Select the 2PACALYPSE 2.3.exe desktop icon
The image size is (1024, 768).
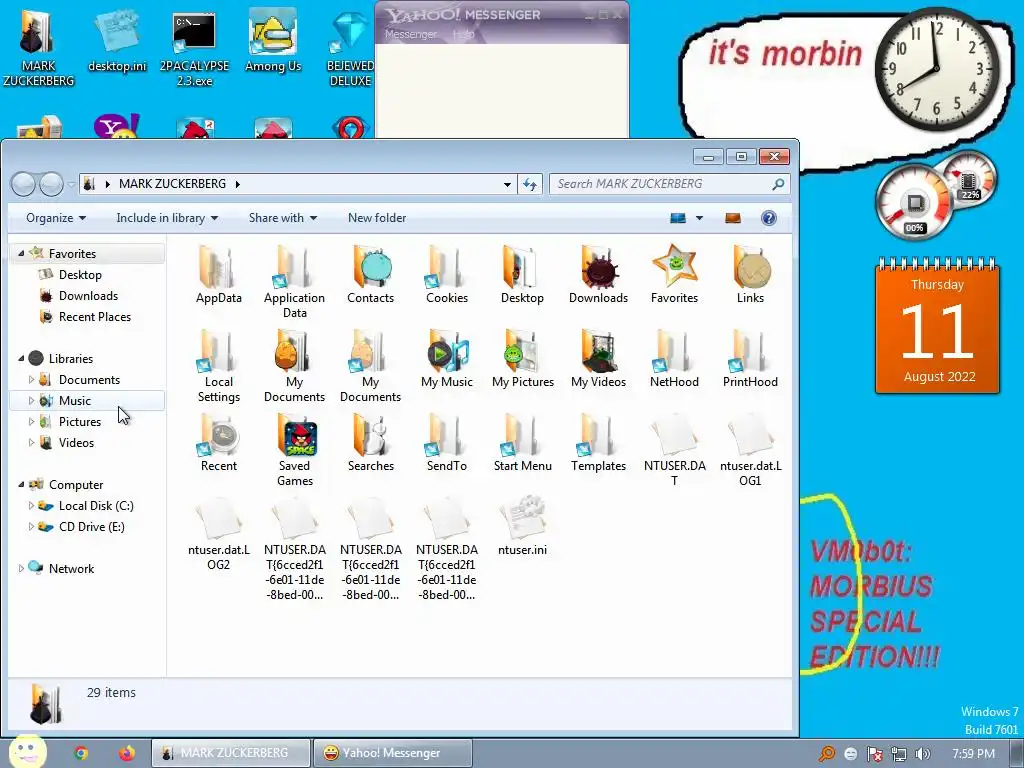tap(194, 50)
